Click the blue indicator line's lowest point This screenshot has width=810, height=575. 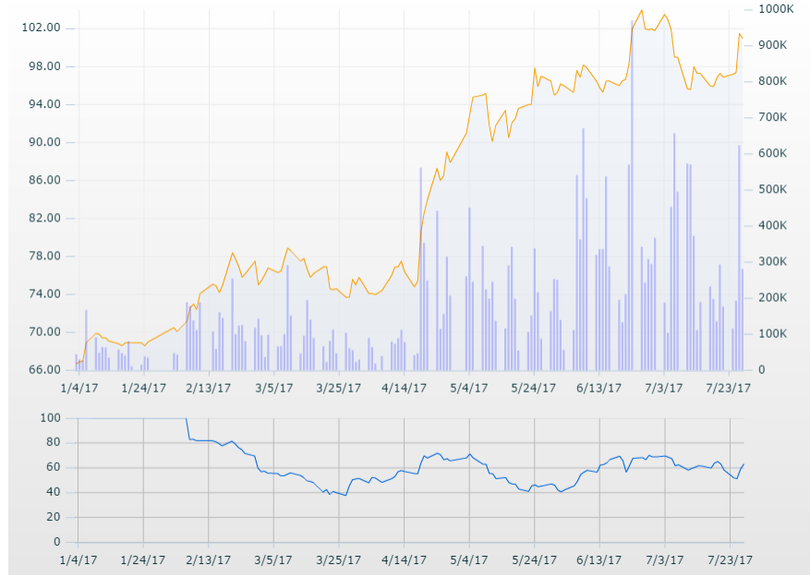[345, 495]
